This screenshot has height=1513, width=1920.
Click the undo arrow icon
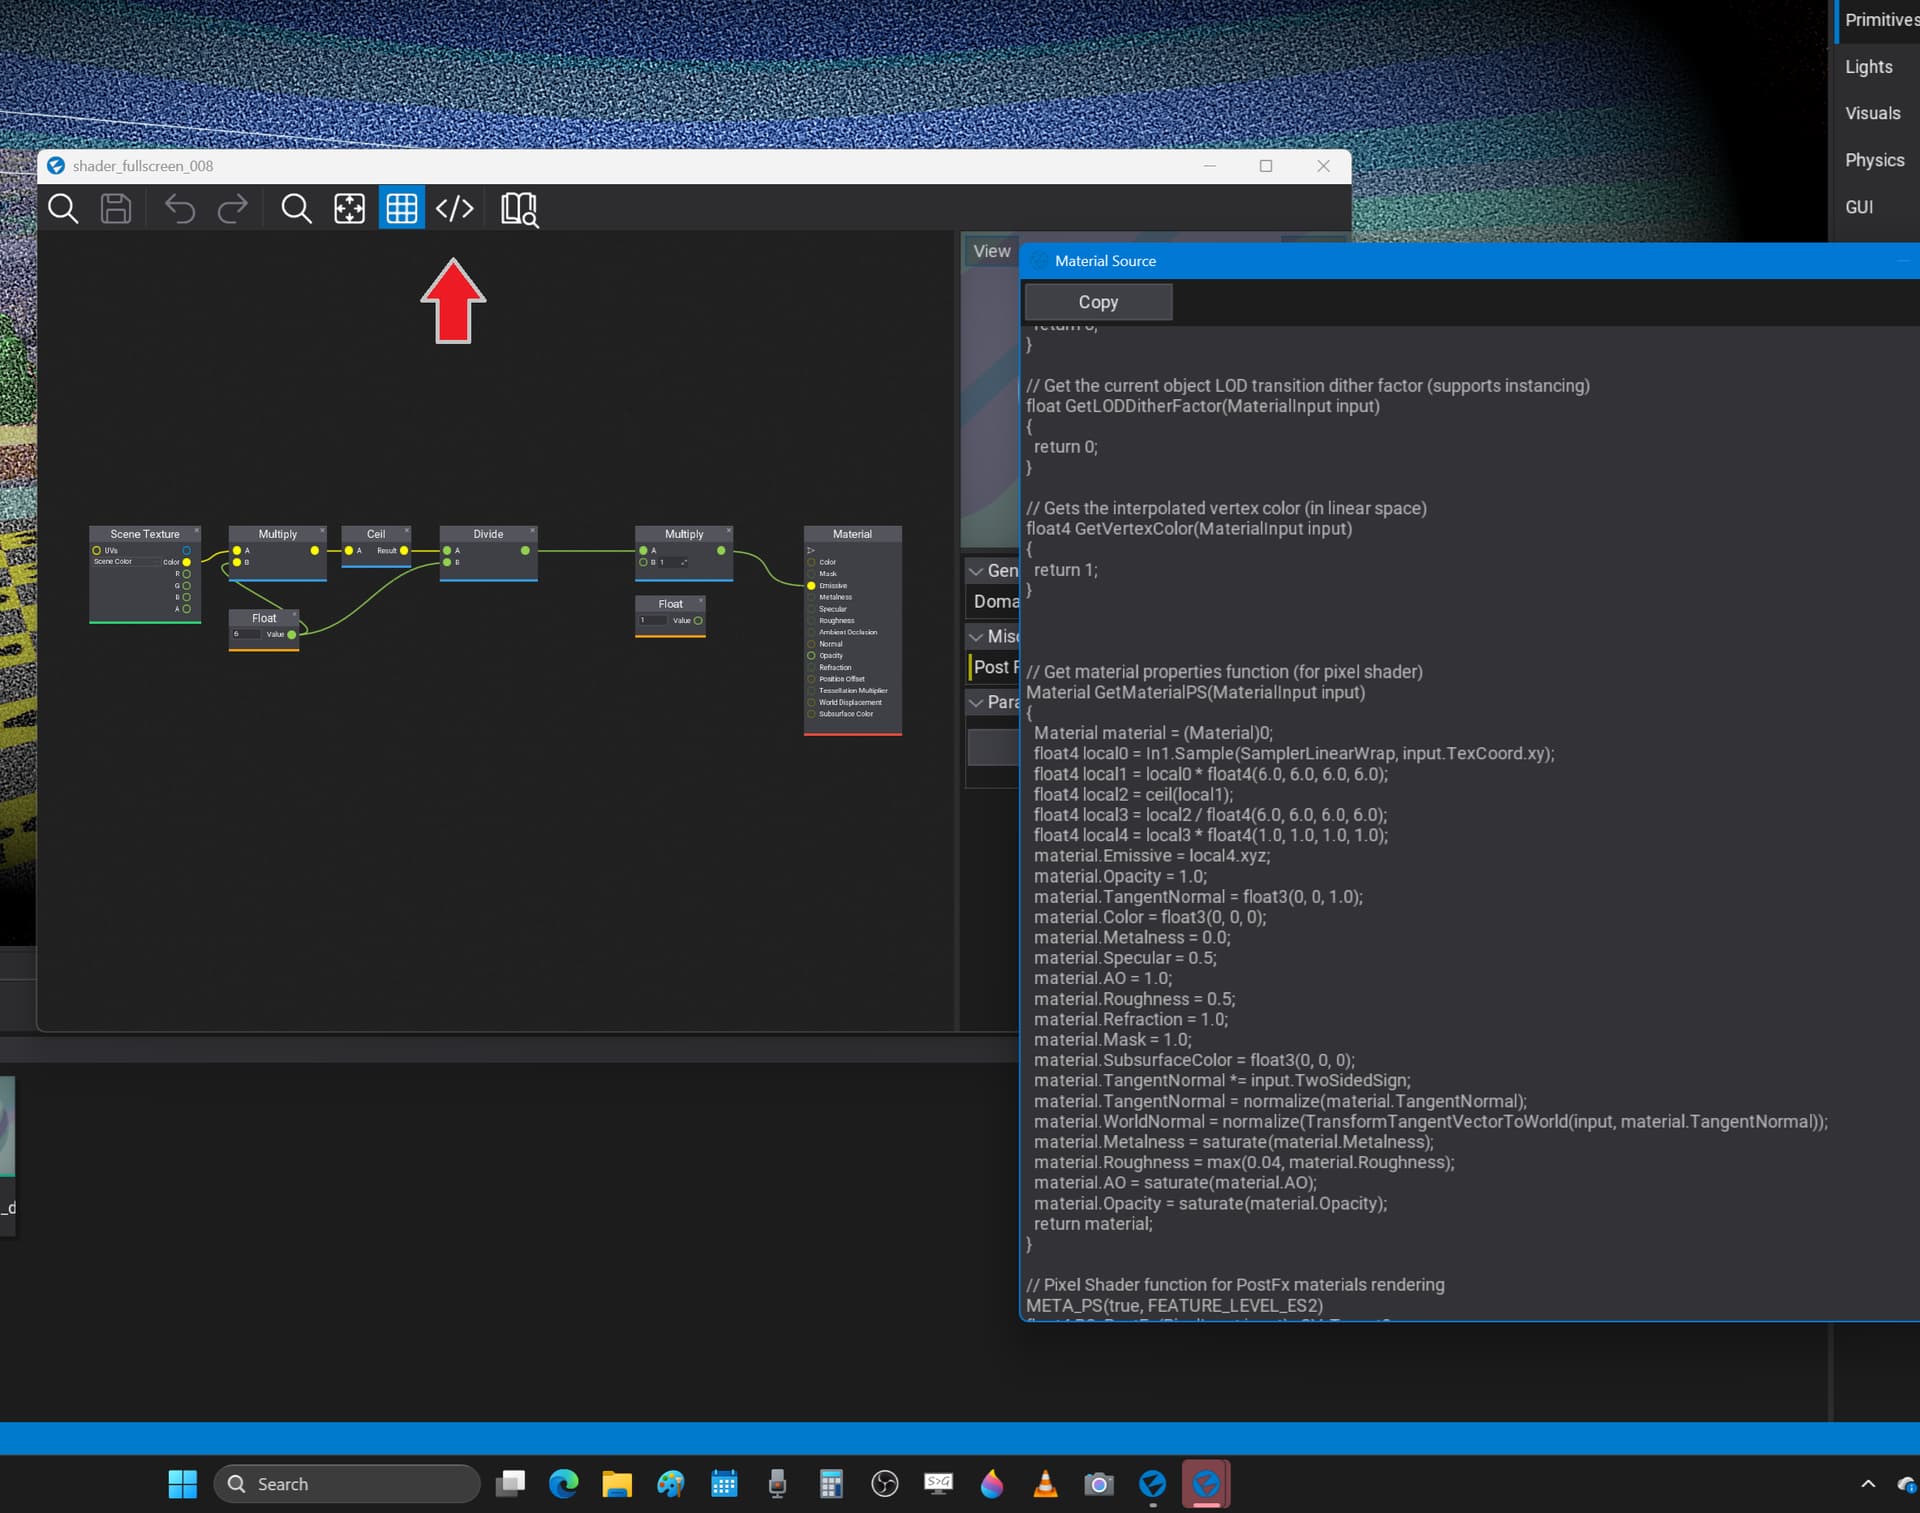tap(180, 208)
